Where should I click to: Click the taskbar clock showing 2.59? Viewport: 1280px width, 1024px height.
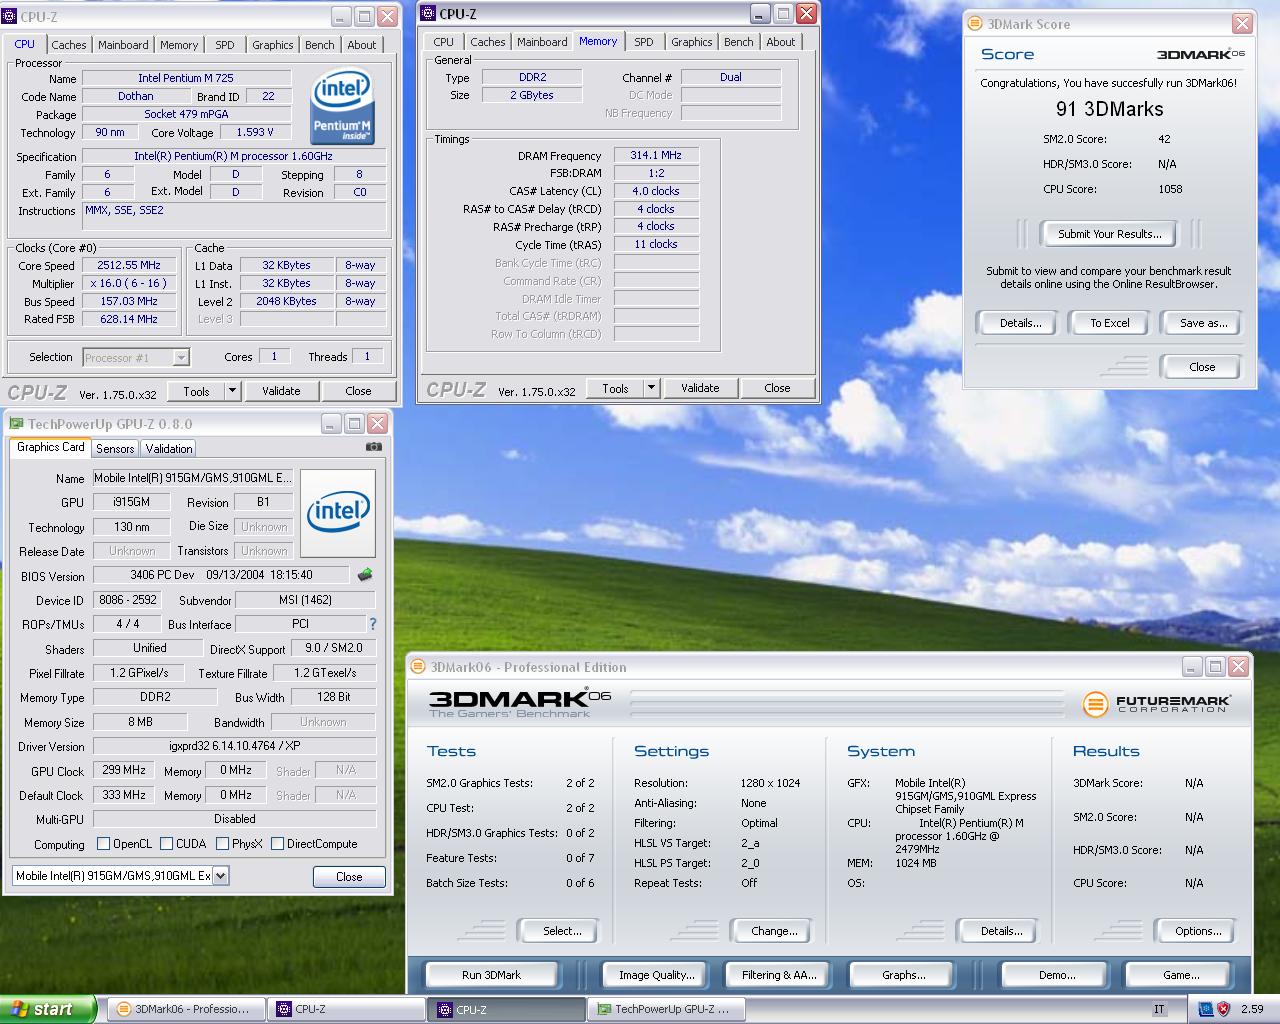coord(1252,1009)
